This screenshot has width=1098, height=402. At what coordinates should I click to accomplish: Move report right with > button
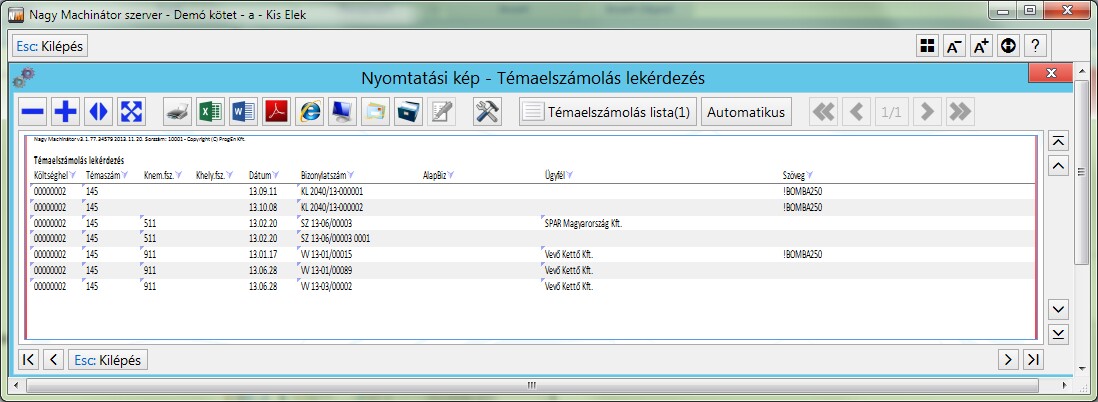(x=1008, y=360)
